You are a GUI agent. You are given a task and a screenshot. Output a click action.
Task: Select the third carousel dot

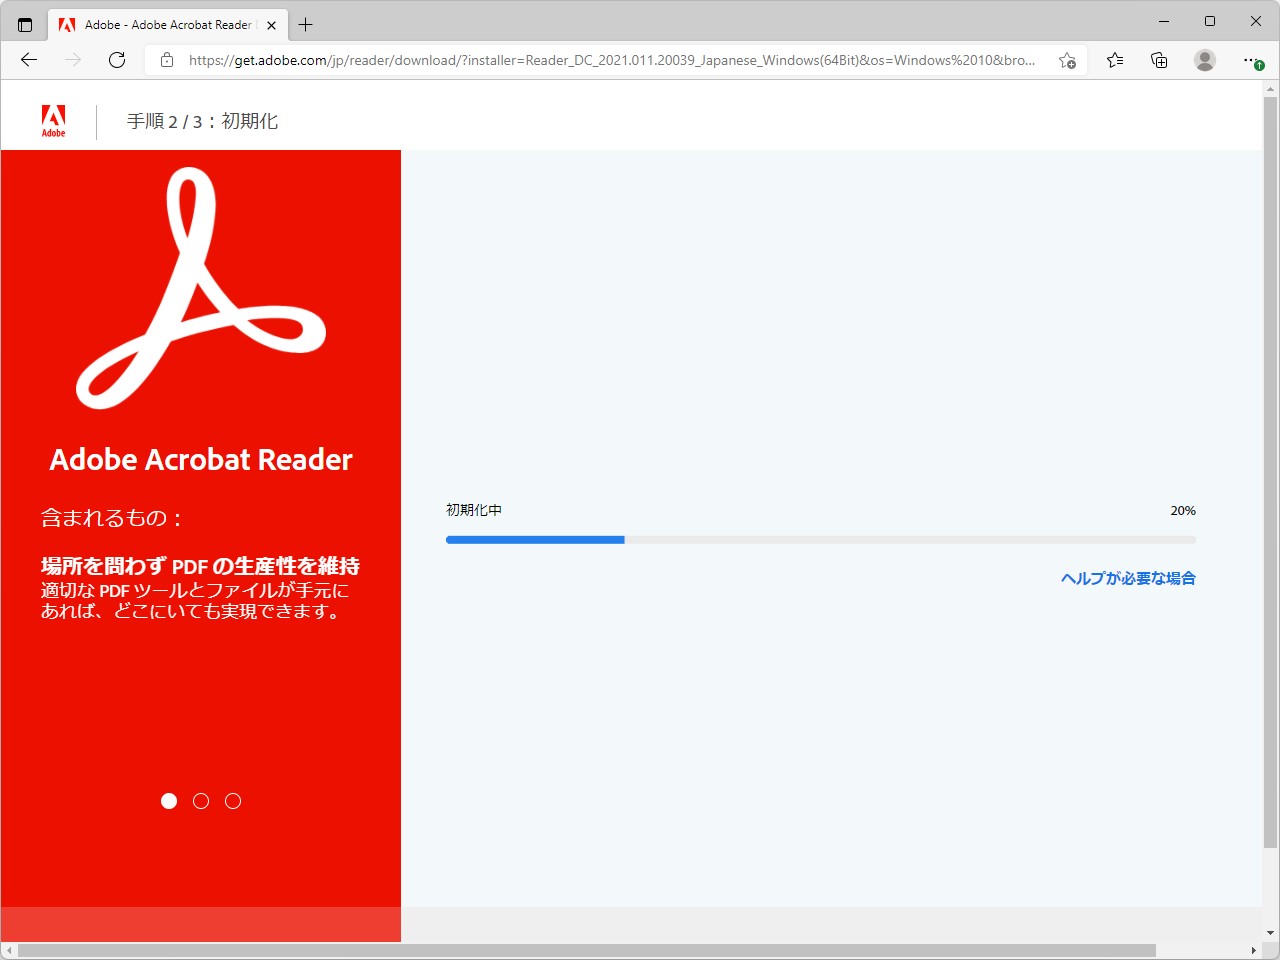point(233,801)
